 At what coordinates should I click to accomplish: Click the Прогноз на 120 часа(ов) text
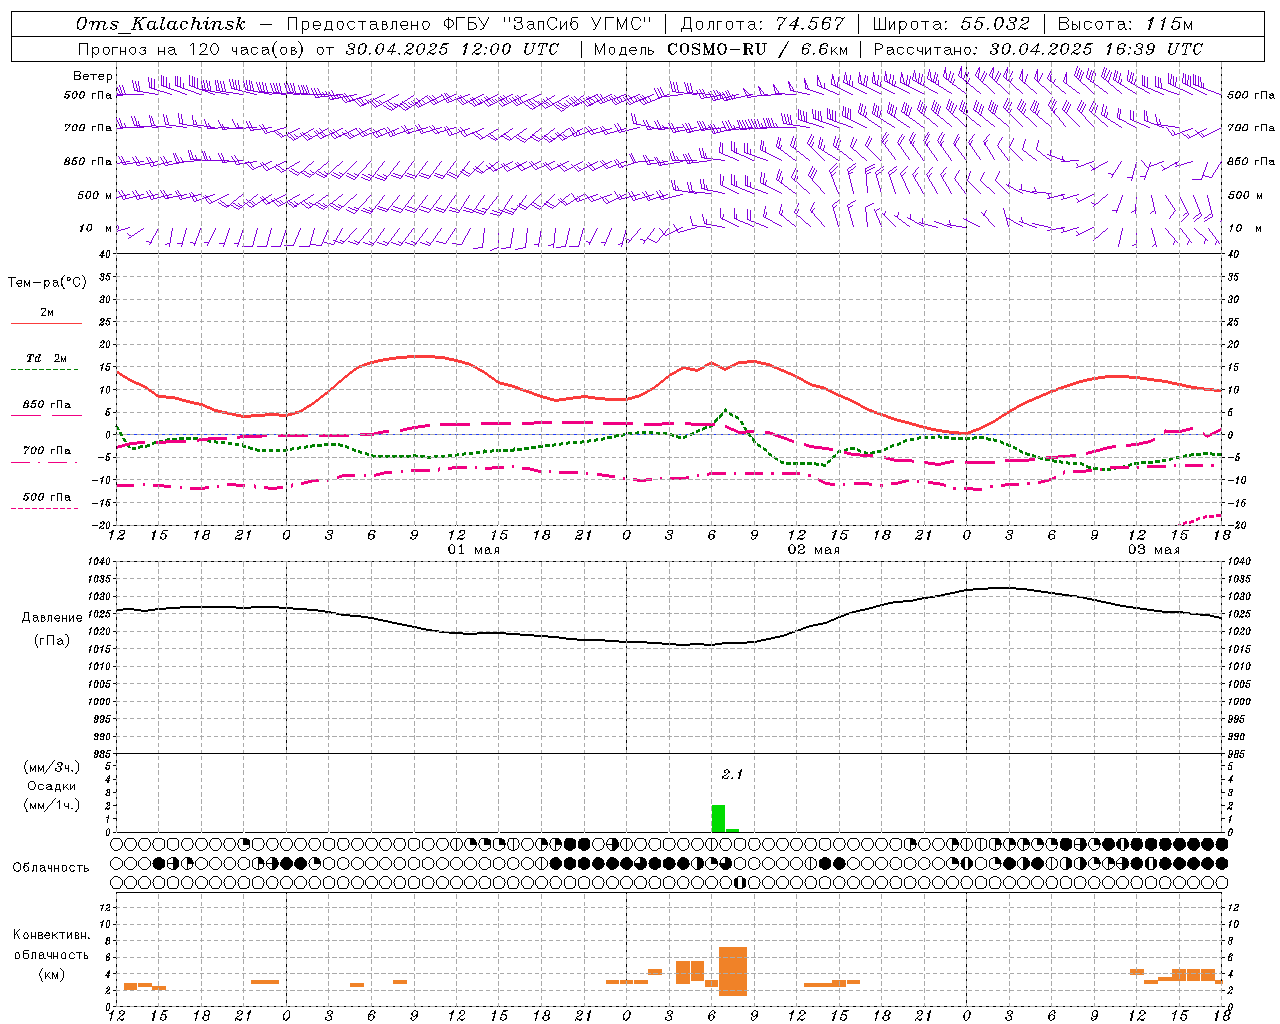pos(192,49)
